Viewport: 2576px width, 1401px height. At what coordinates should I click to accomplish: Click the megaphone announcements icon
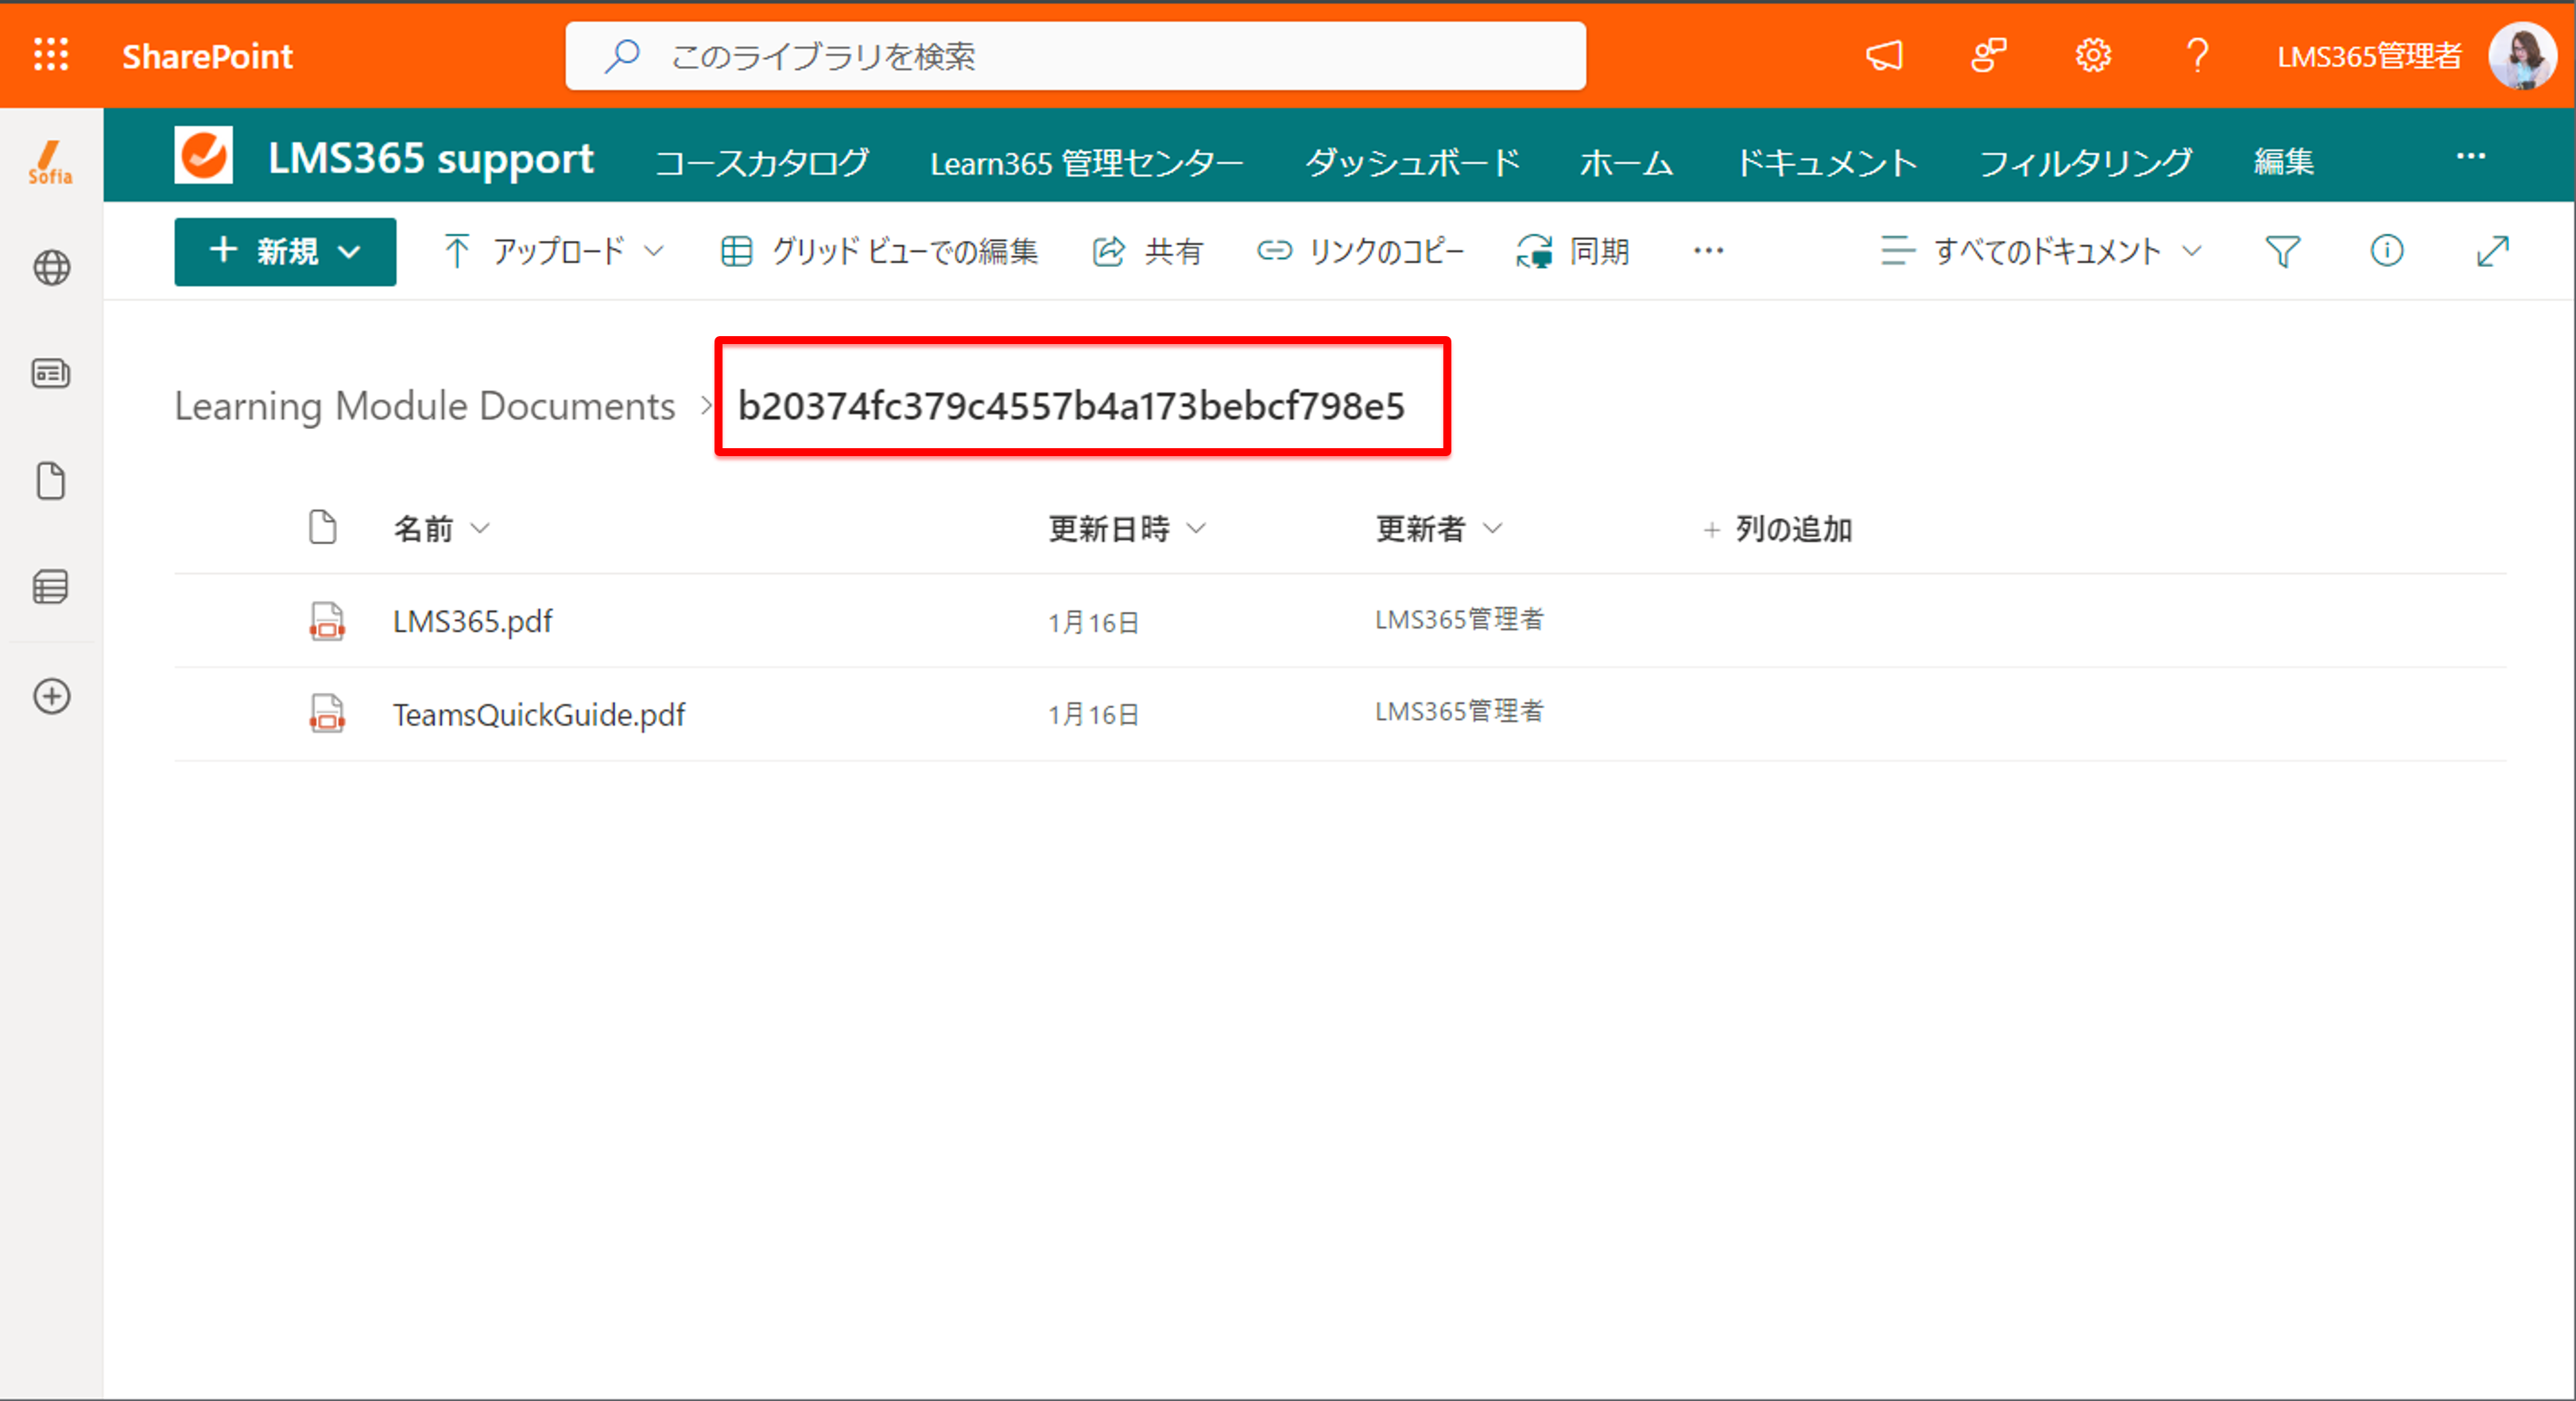1884,55
